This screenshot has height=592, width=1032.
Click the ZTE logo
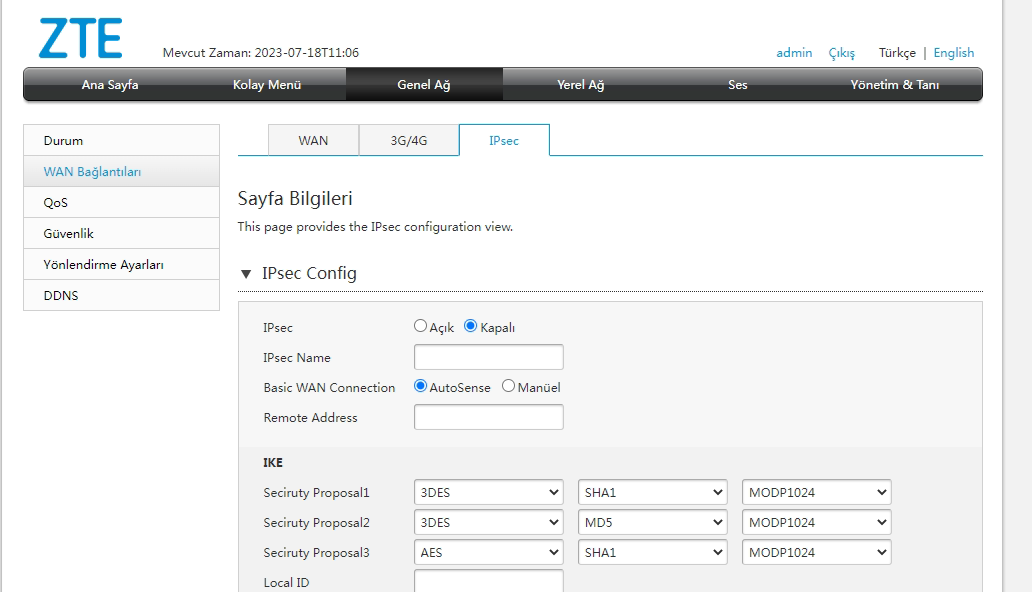[79, 37]
